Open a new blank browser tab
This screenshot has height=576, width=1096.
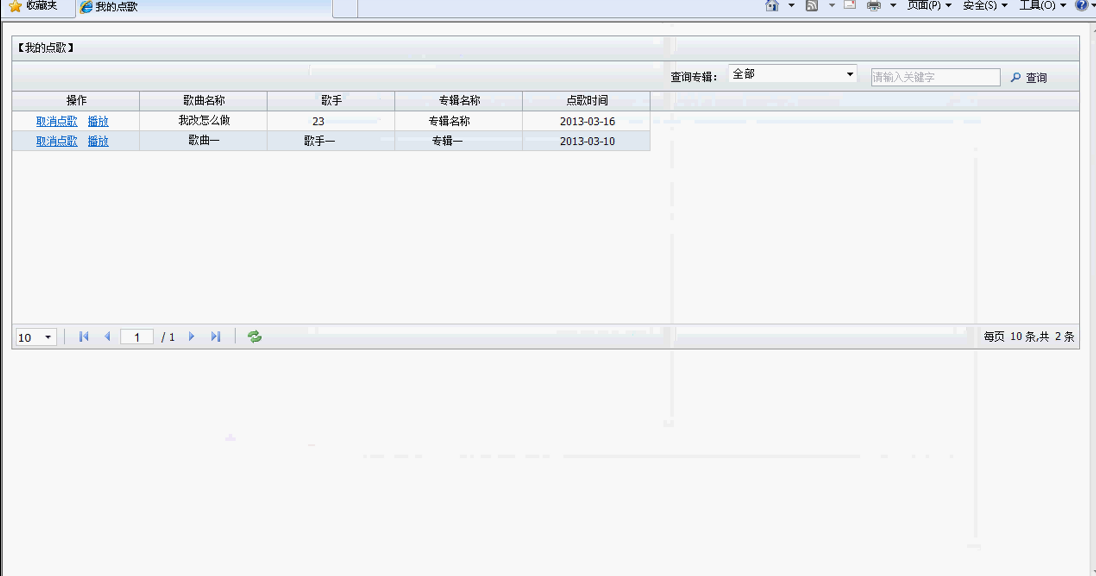(345, 8)
